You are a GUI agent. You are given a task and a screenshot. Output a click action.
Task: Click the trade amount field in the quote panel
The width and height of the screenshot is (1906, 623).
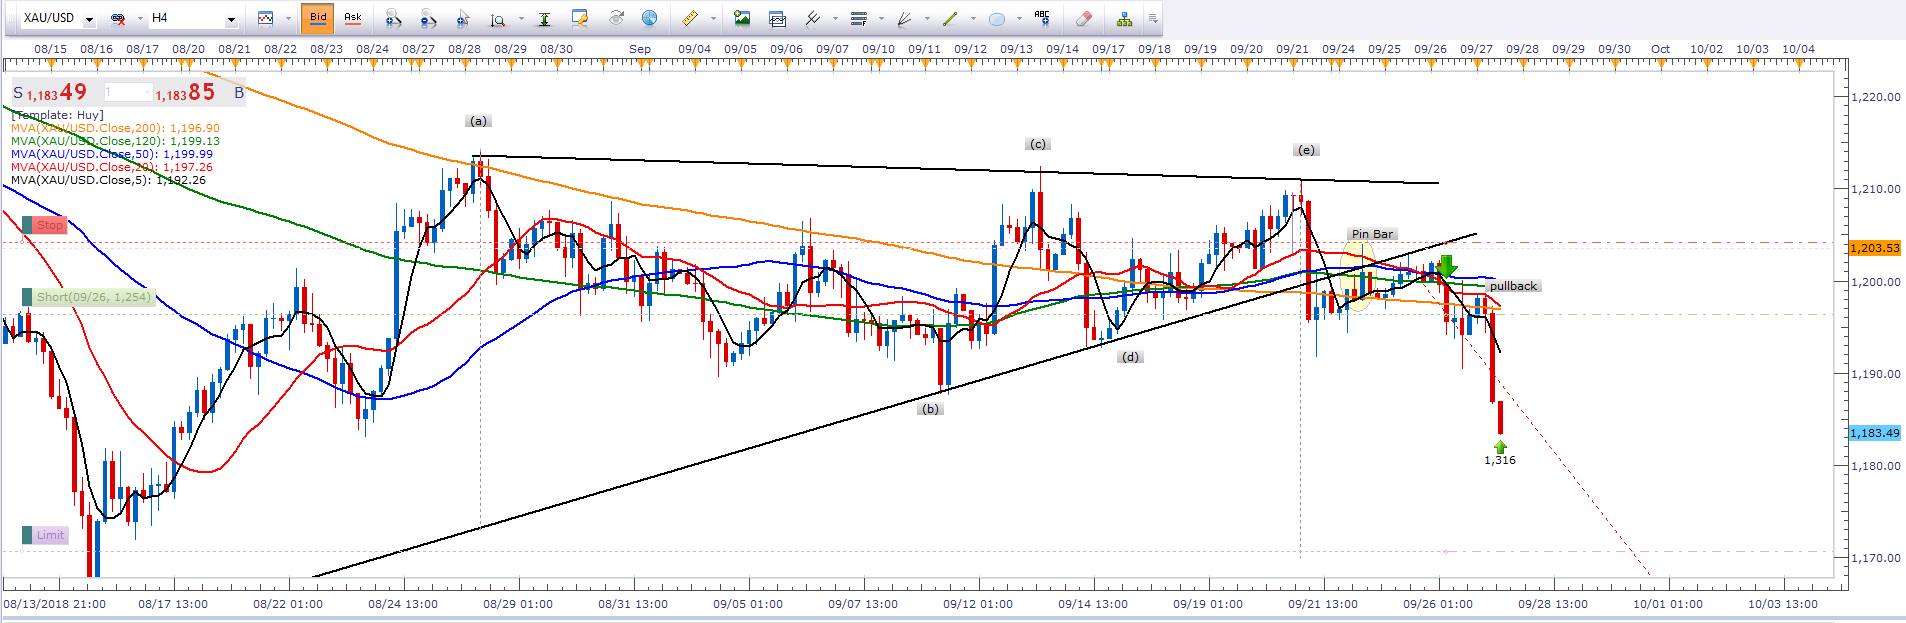pyautogui.click(x=127, y=93)
